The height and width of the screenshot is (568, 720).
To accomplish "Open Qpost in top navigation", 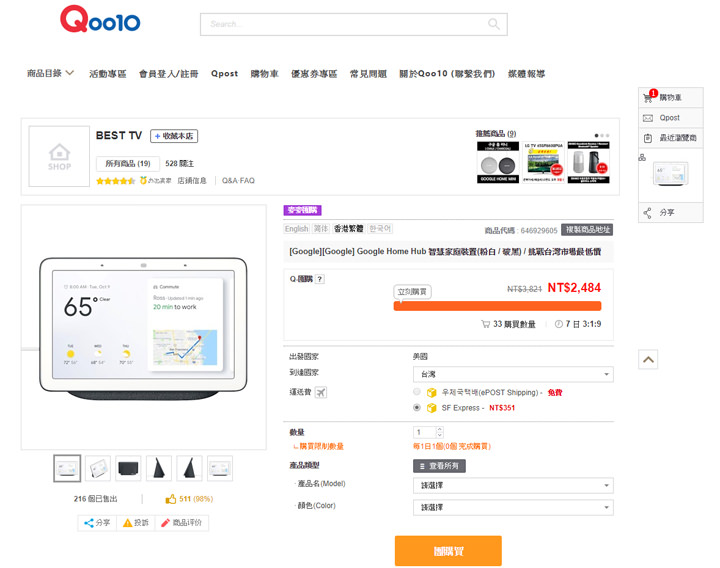I will pyautogui.click(x=225, y=73).
